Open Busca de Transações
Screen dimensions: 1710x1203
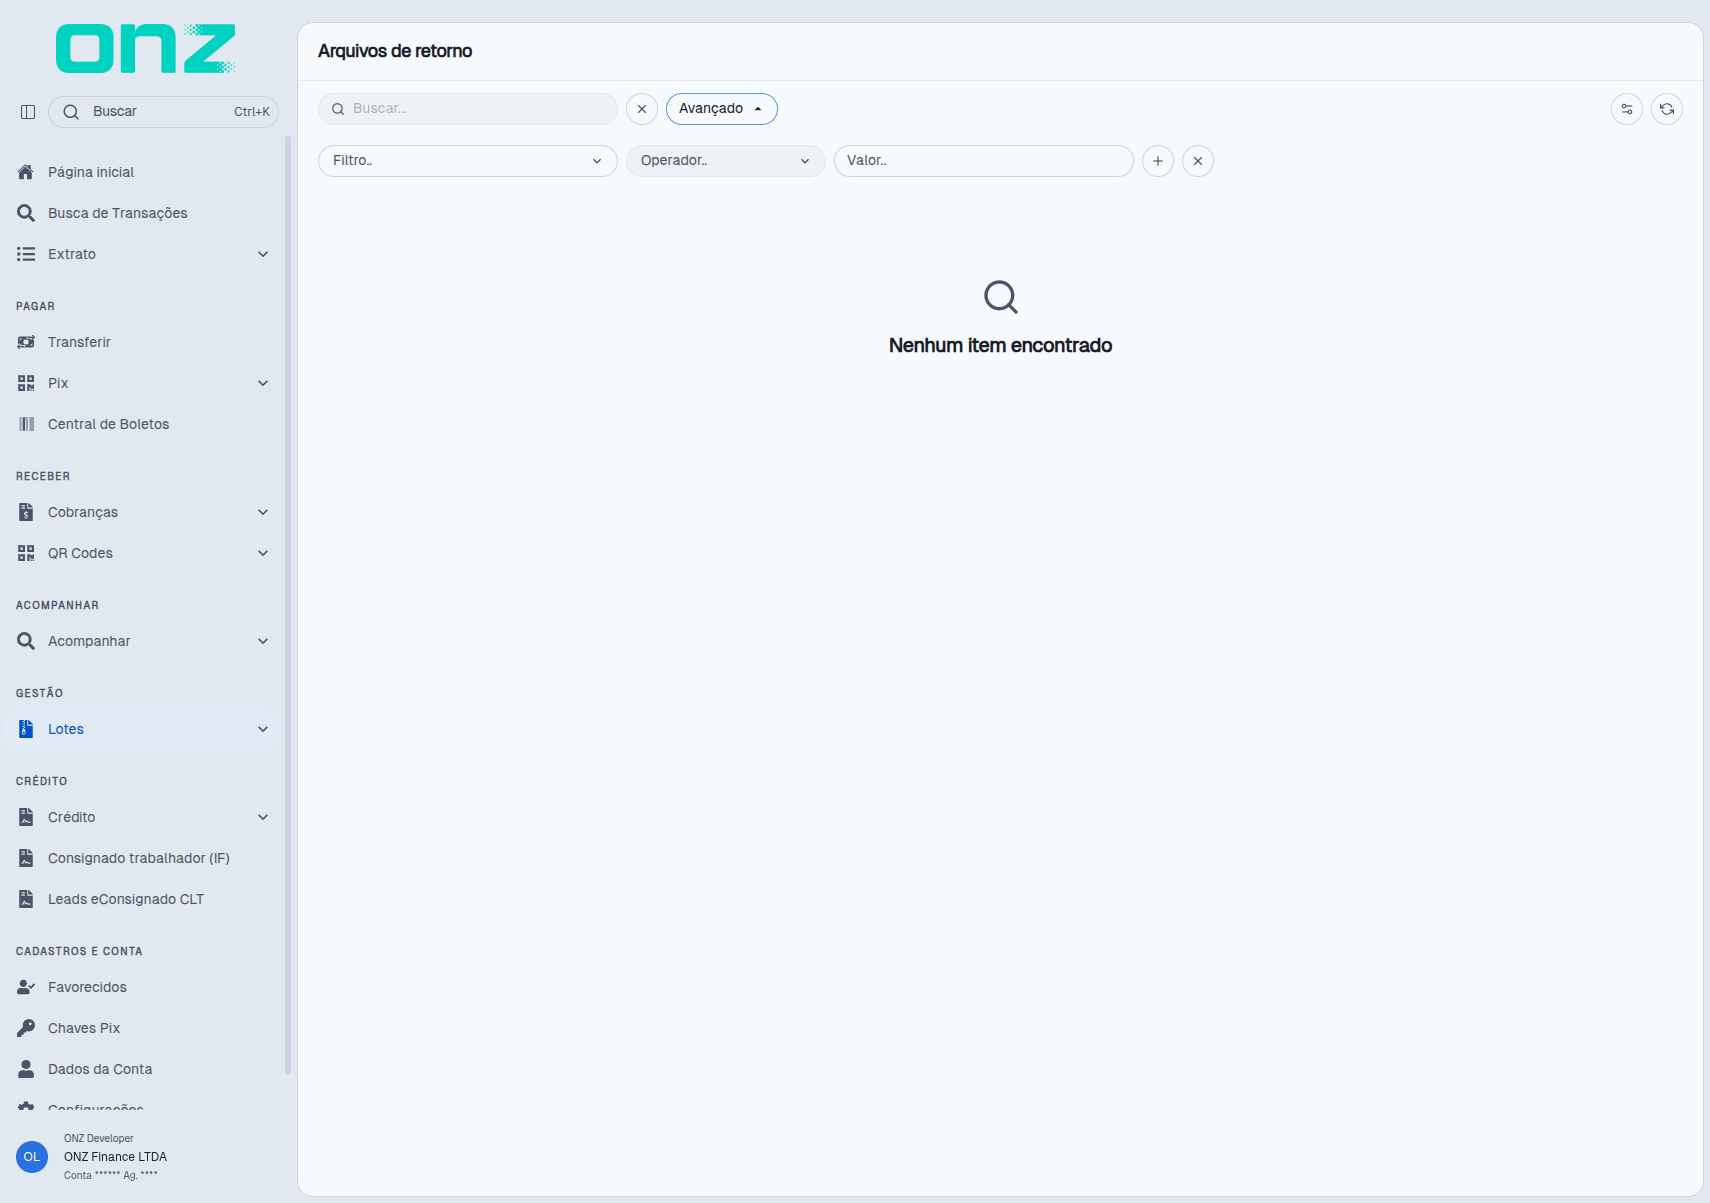[x=118, y=213]
